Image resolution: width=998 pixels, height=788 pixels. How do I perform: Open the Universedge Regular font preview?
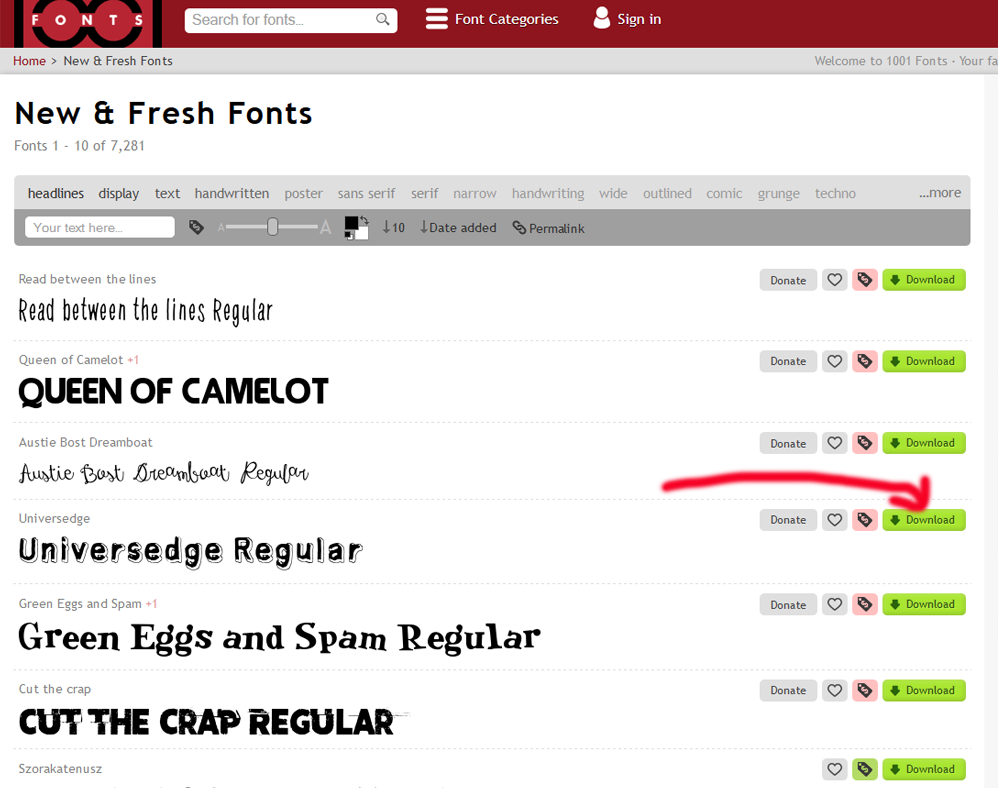tap(190, 552)
